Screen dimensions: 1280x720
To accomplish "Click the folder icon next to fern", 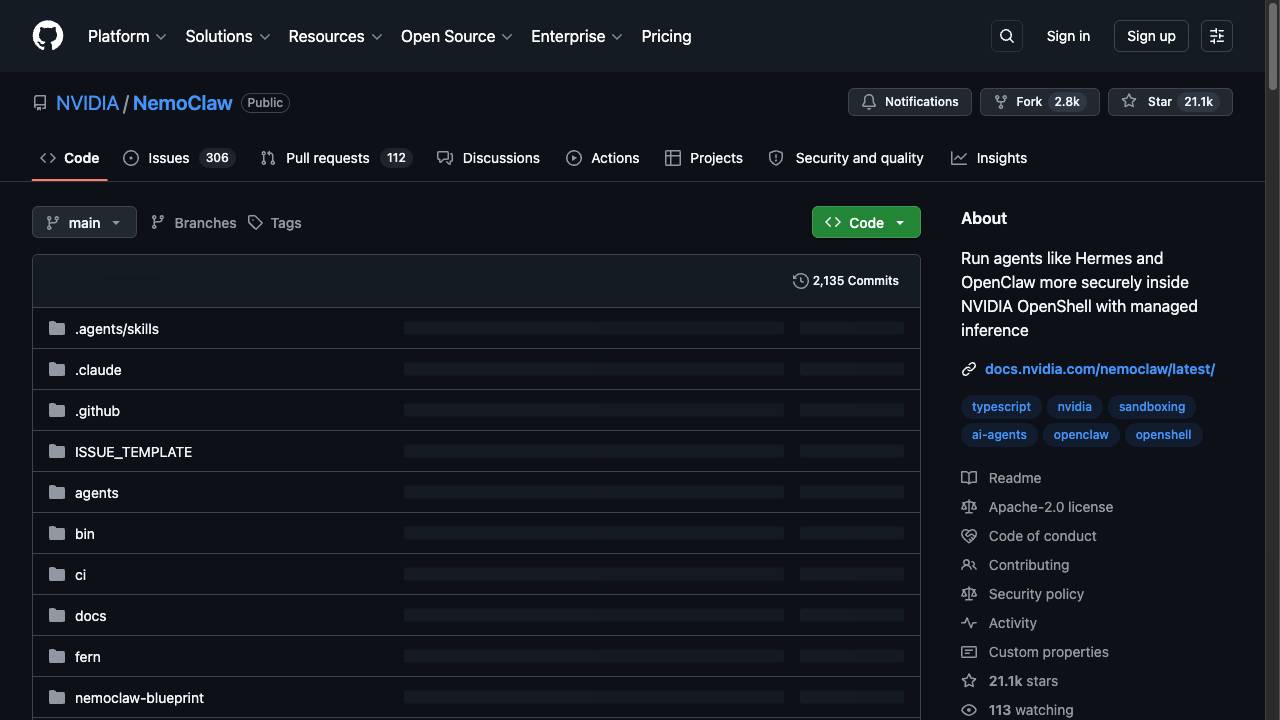I will pos(57,656).
